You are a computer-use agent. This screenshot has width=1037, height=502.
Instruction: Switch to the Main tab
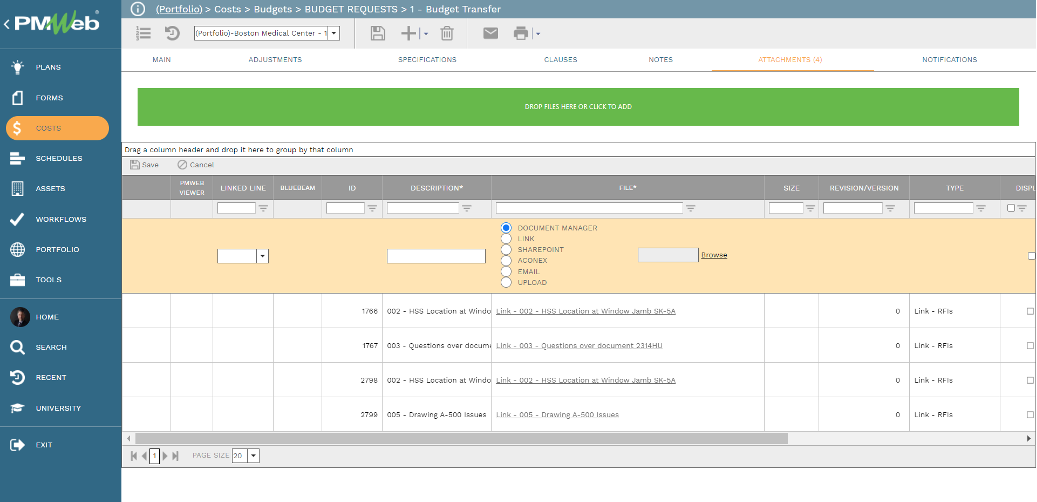coord(162,60)
